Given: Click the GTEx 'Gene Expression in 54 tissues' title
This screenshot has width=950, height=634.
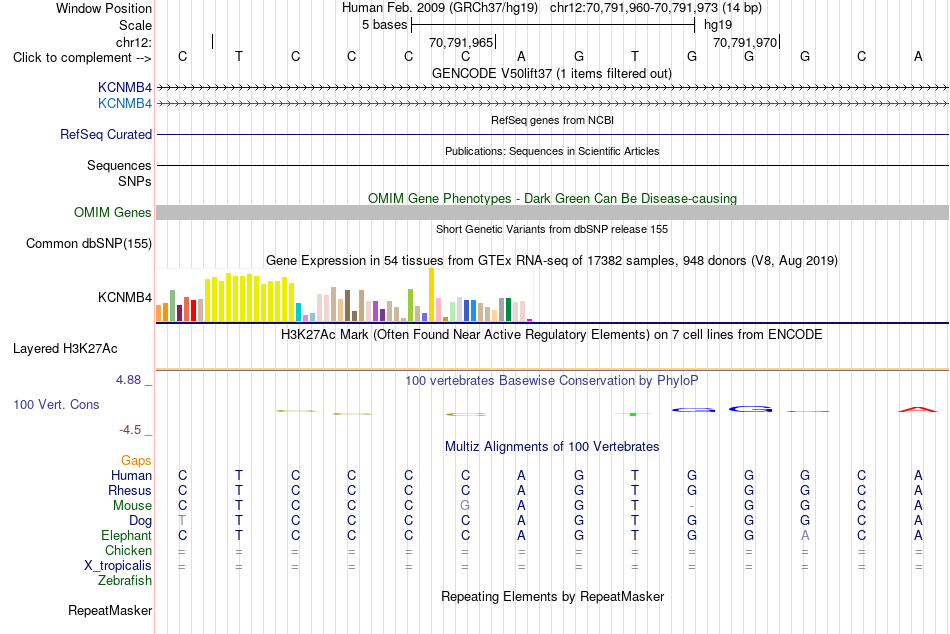Looking at the screenshot, I should click(552, 261).
